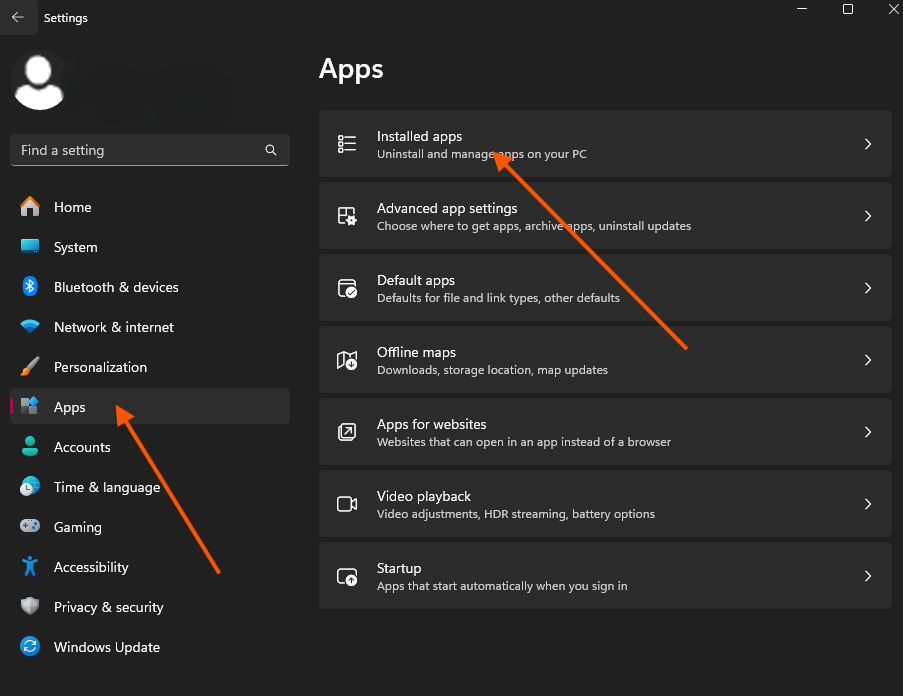Expand Apps for websites chevron
903x696 pixels.
[868, 432]
